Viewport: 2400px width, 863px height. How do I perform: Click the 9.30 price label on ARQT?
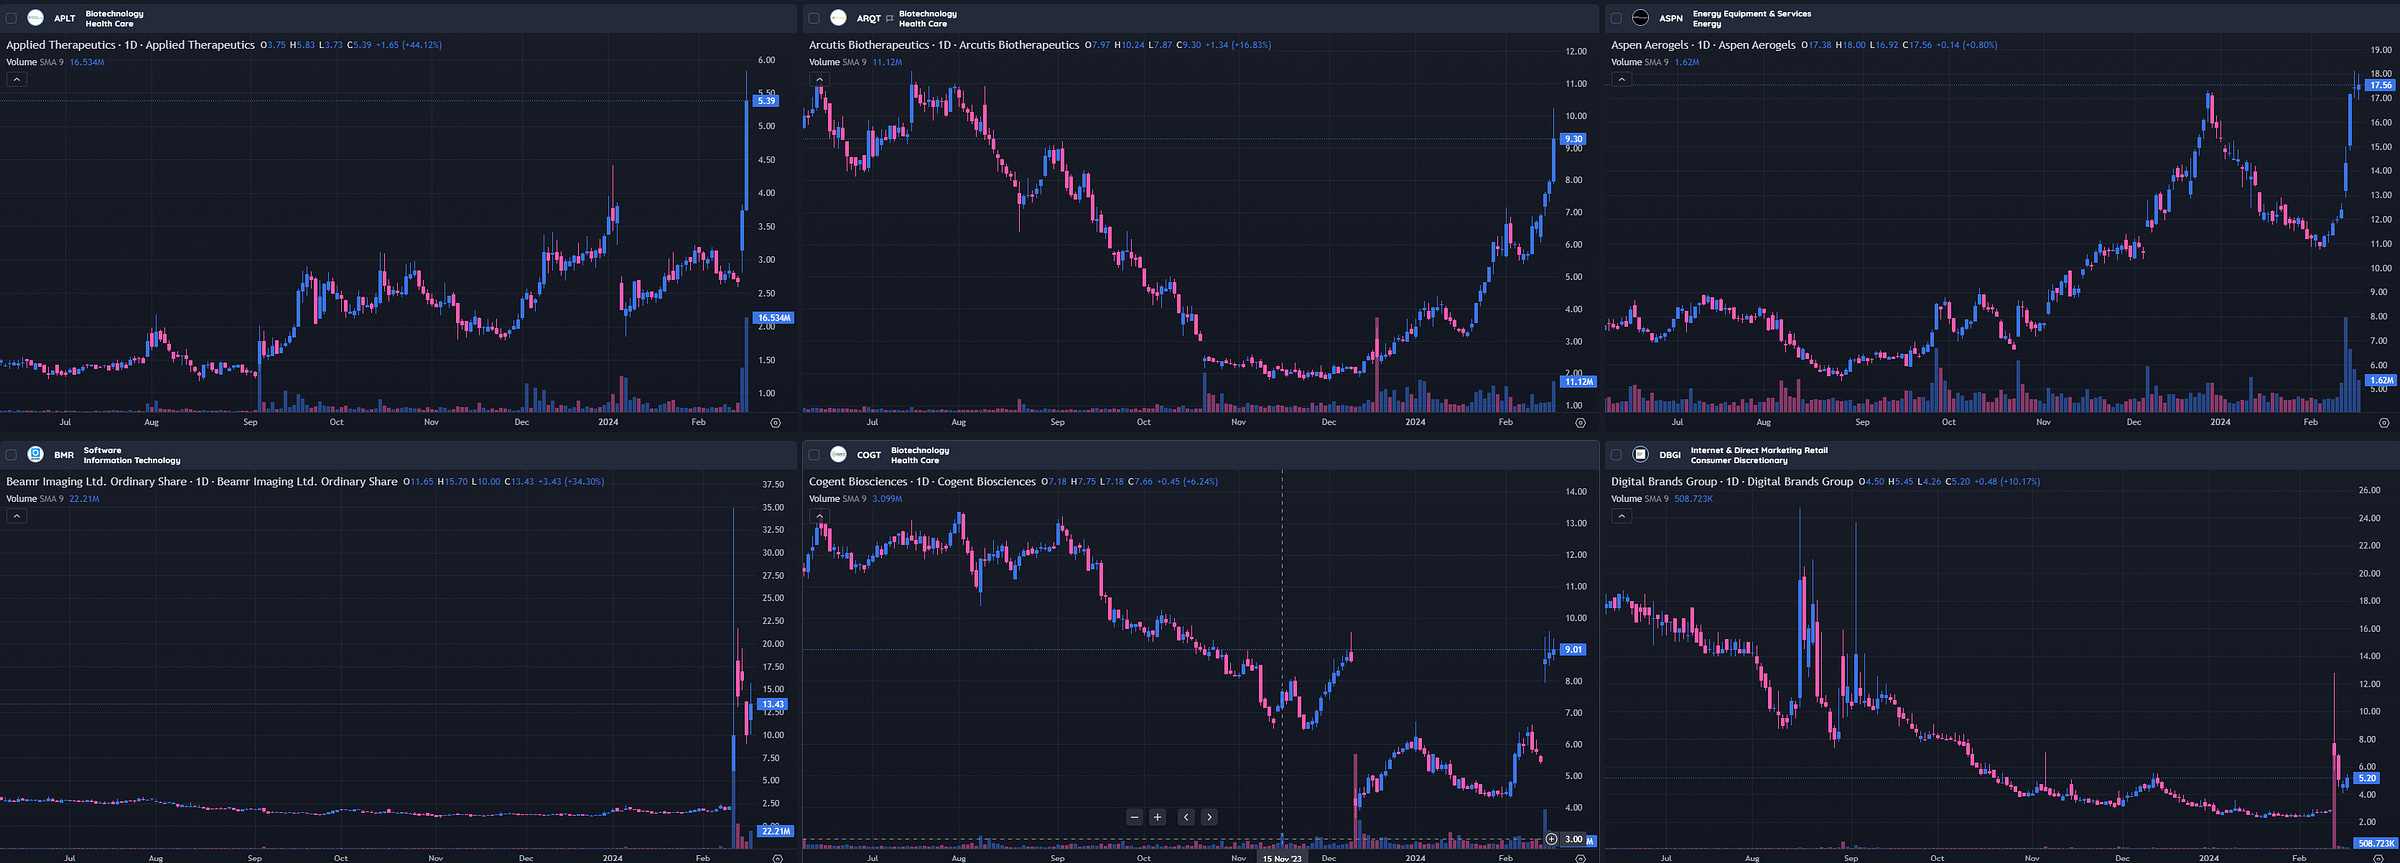pos(1573,139)
